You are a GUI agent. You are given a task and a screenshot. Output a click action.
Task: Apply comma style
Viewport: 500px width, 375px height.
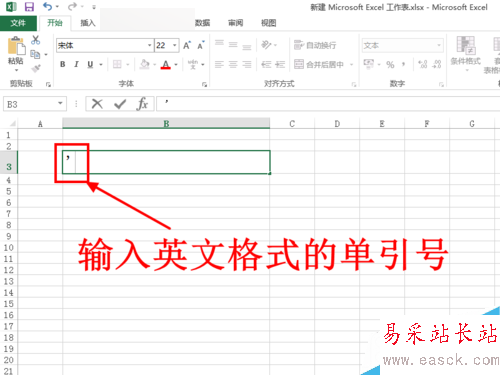[404, 64]
